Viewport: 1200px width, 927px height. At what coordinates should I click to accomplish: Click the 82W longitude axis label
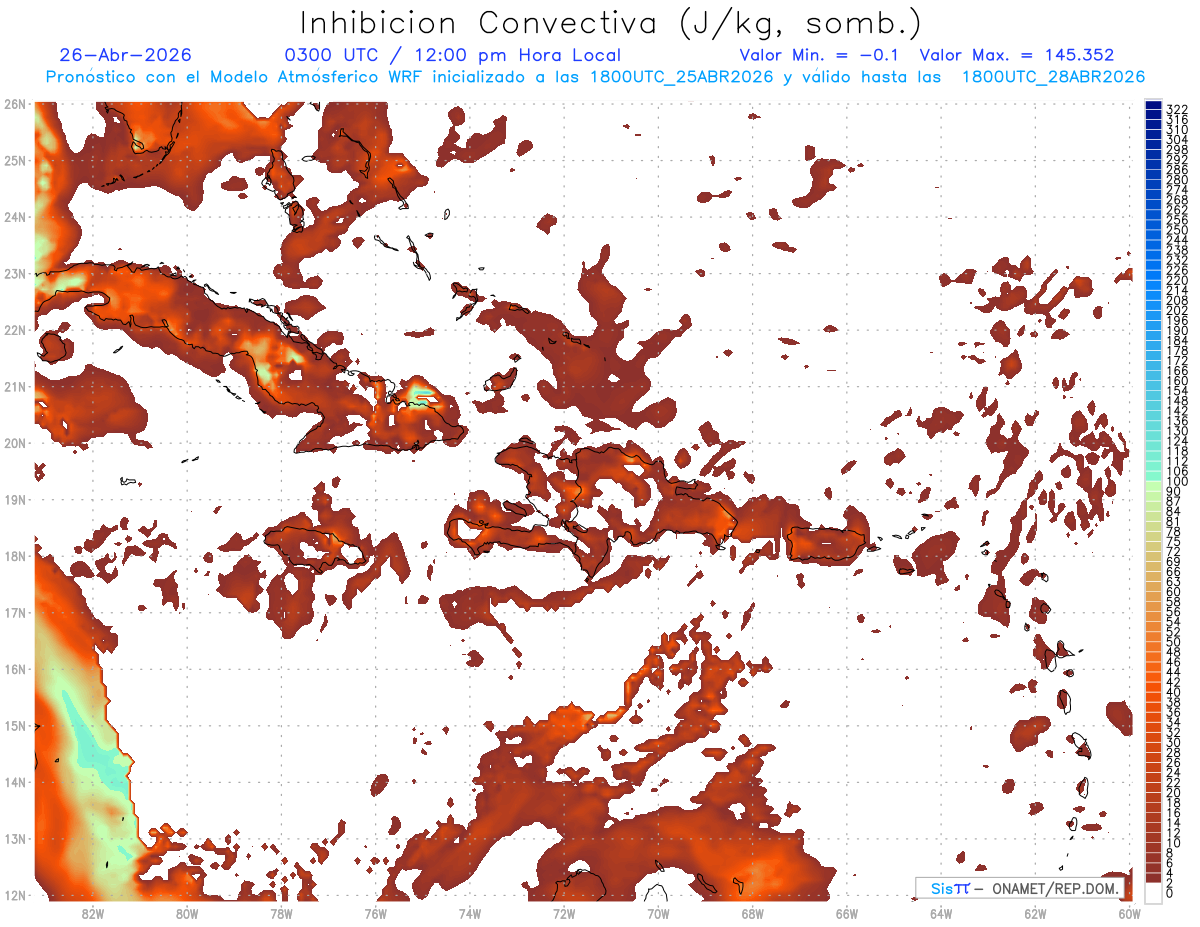pos(93,913)
